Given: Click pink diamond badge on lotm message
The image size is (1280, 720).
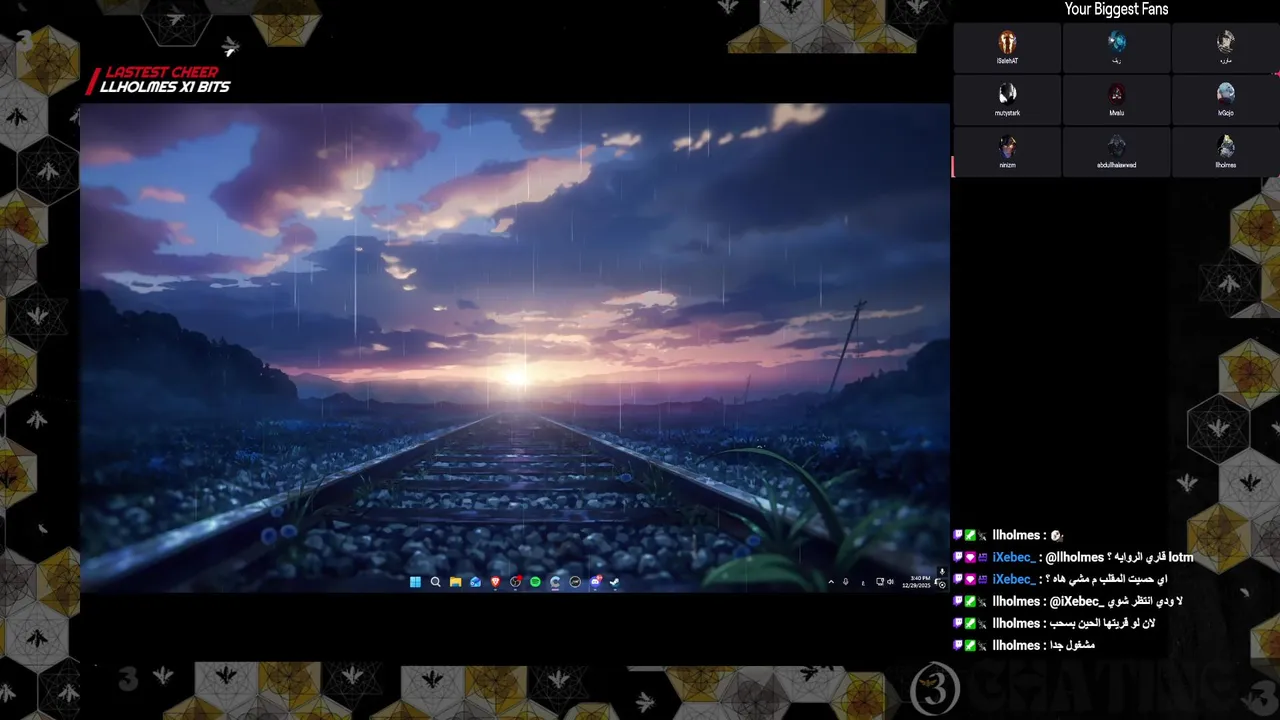Looking at the screenshot, I should (x=970, y=557).
